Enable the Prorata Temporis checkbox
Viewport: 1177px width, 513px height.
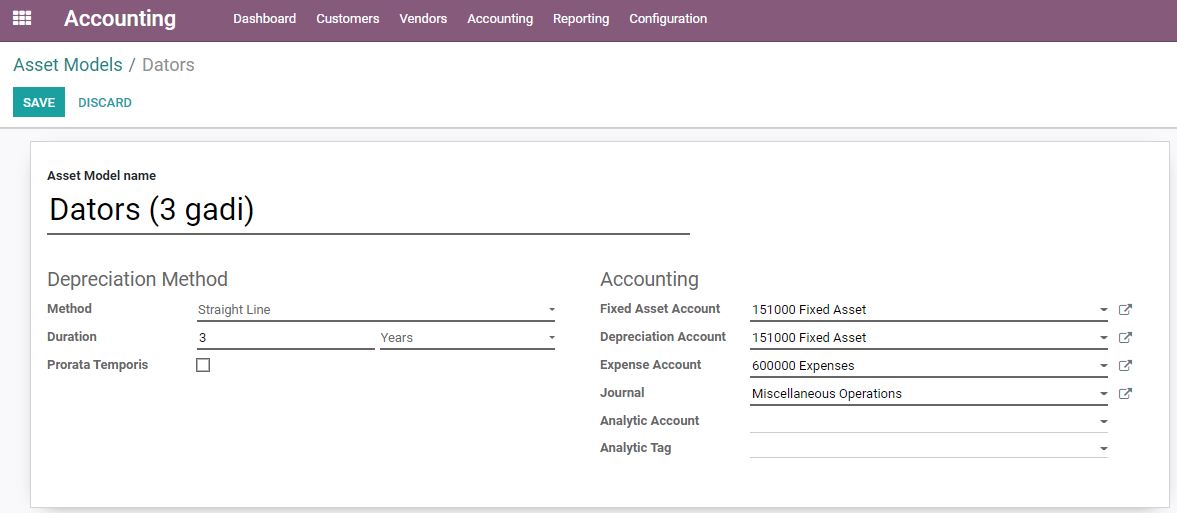pos(203,366)
